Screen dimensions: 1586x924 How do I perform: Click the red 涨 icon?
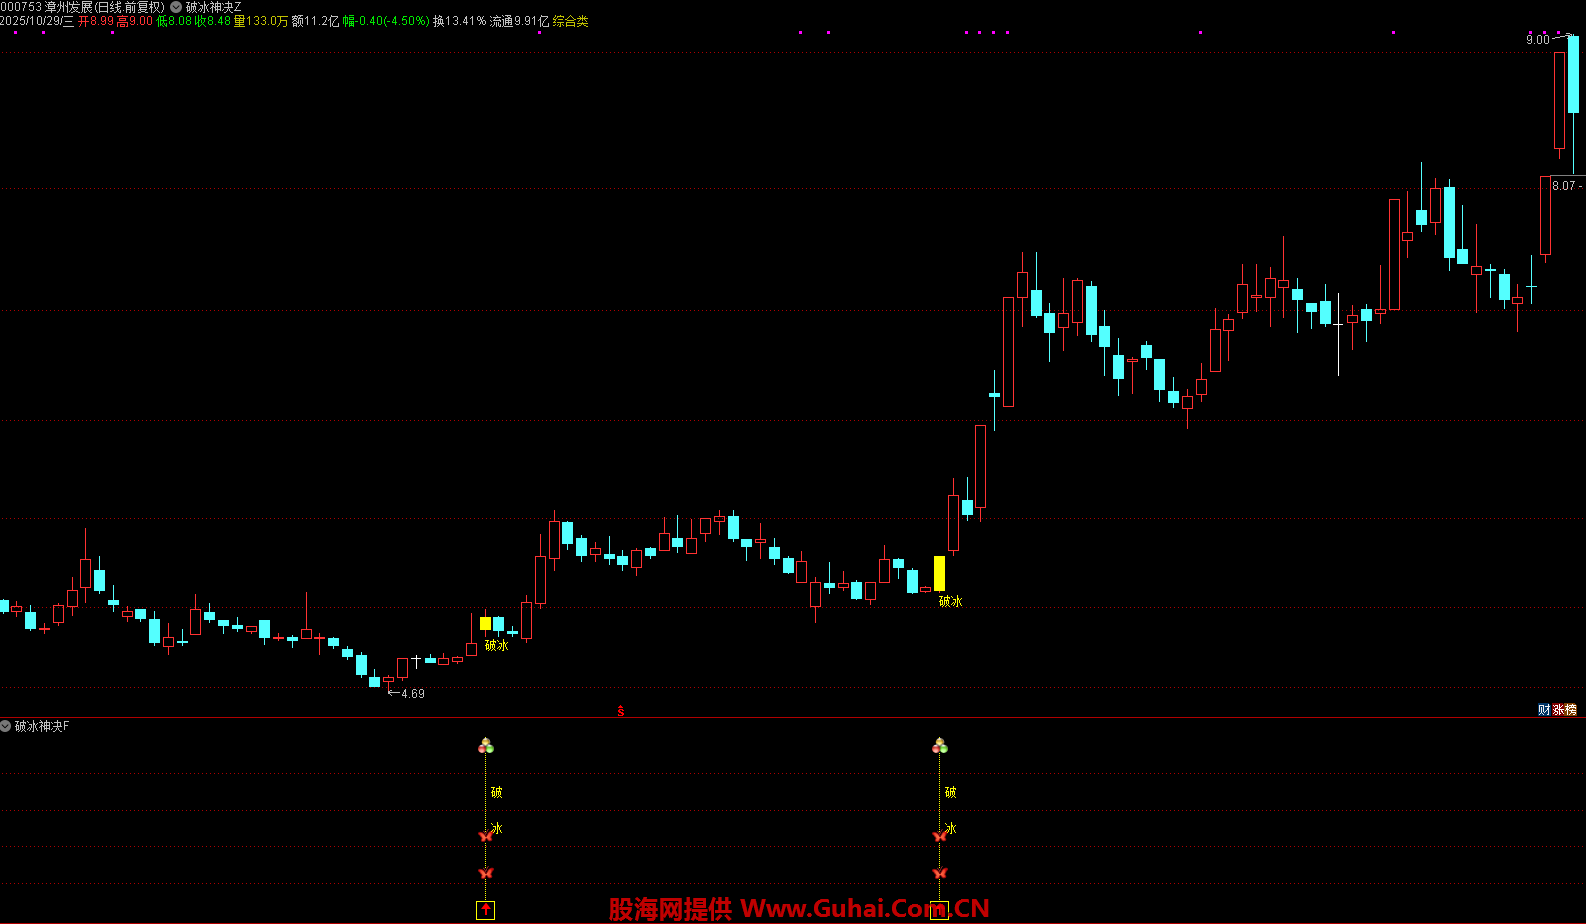[1558, 710]
